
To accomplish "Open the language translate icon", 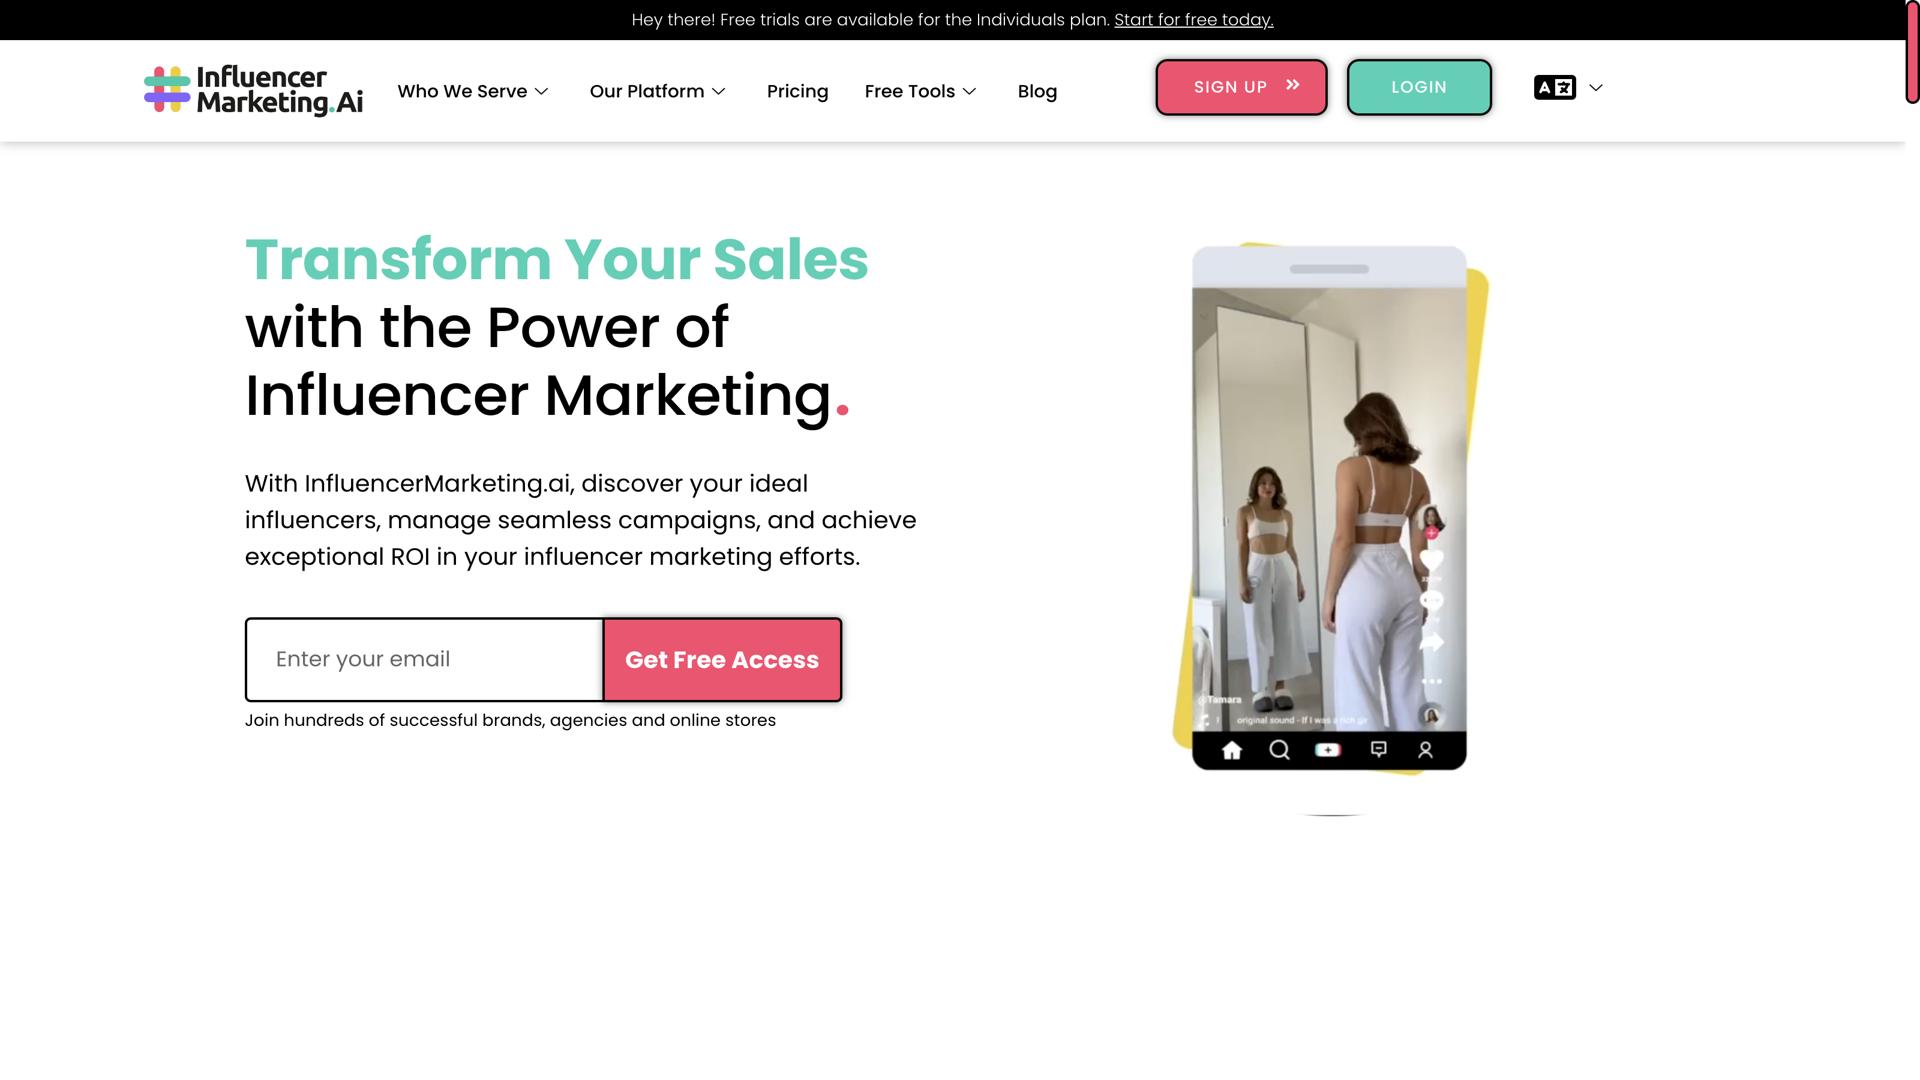I will pyautogui.click(x=1555, y=88).
